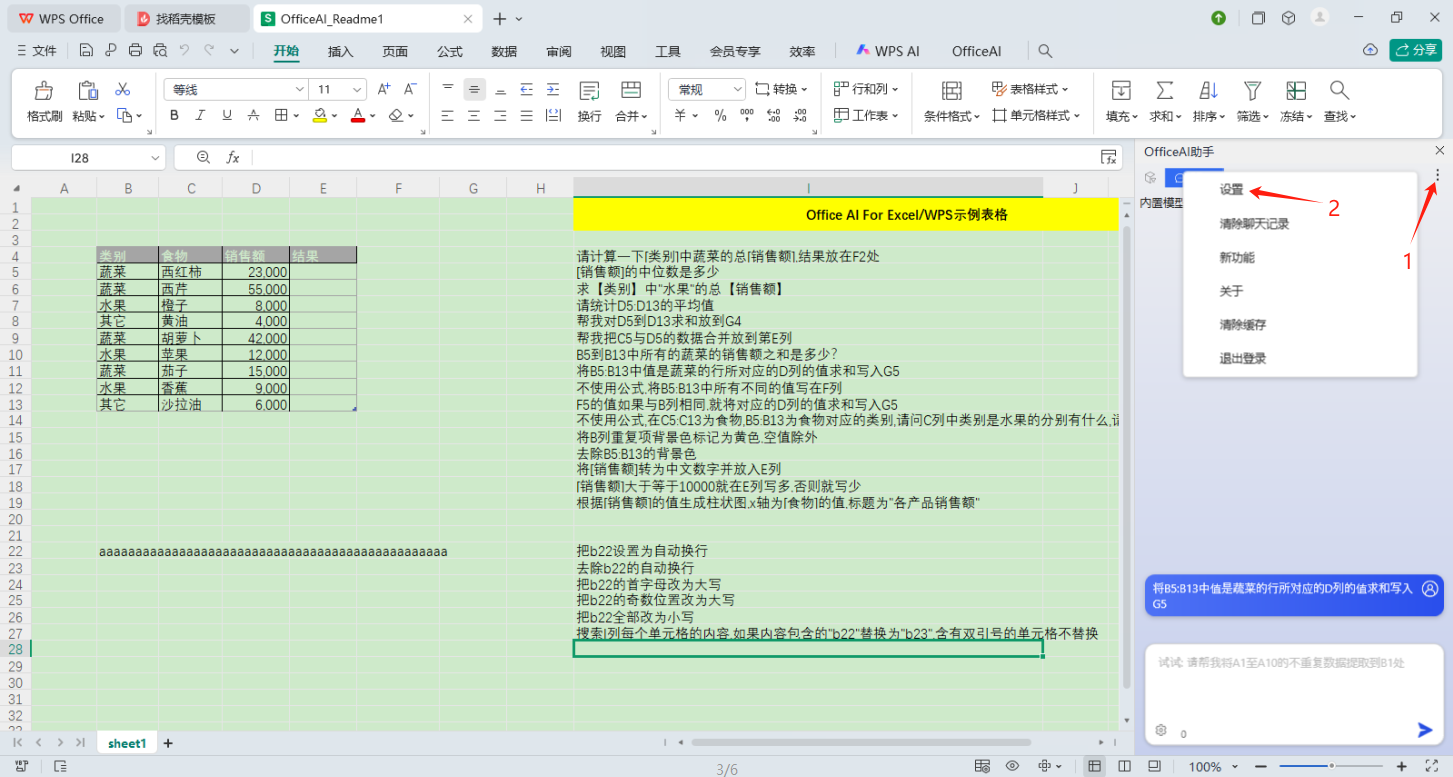Open OfficeAI panel three-dot more menu

pos(1437,175)
